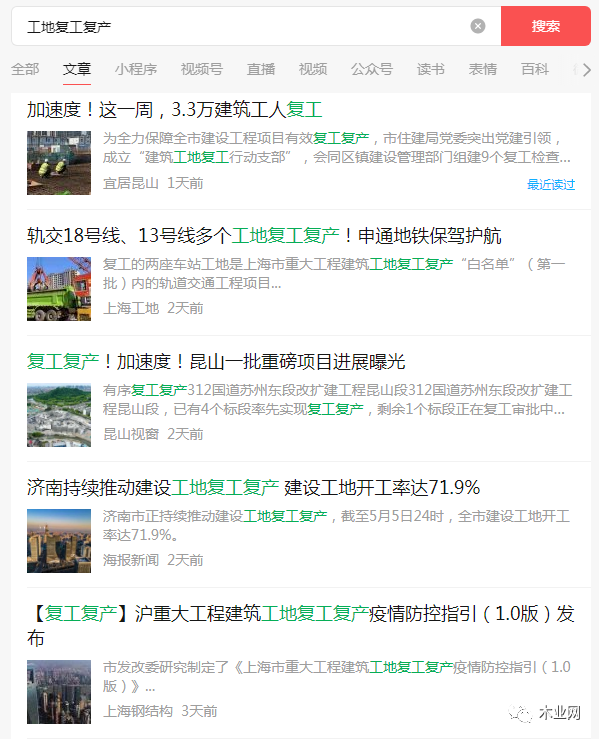
Task: Click the aerial hill view thumbnail
Action: (59, 415)
